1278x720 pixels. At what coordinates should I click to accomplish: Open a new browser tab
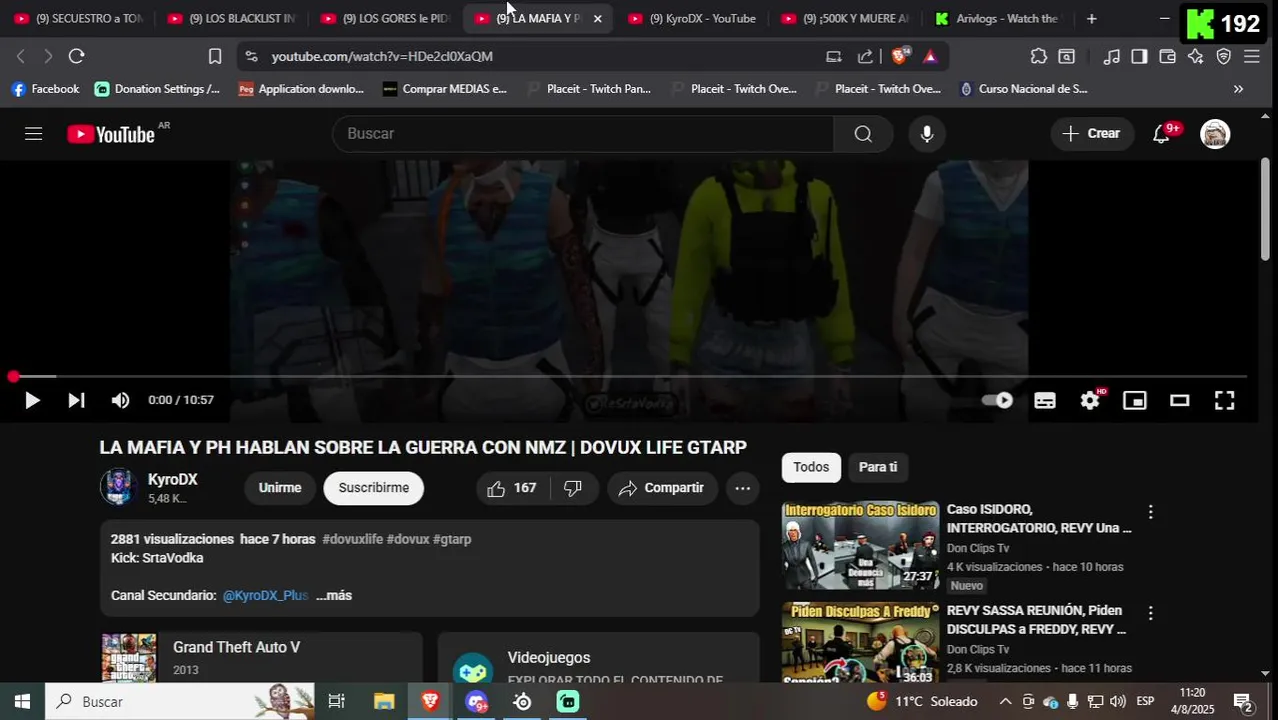(1091, 18)
